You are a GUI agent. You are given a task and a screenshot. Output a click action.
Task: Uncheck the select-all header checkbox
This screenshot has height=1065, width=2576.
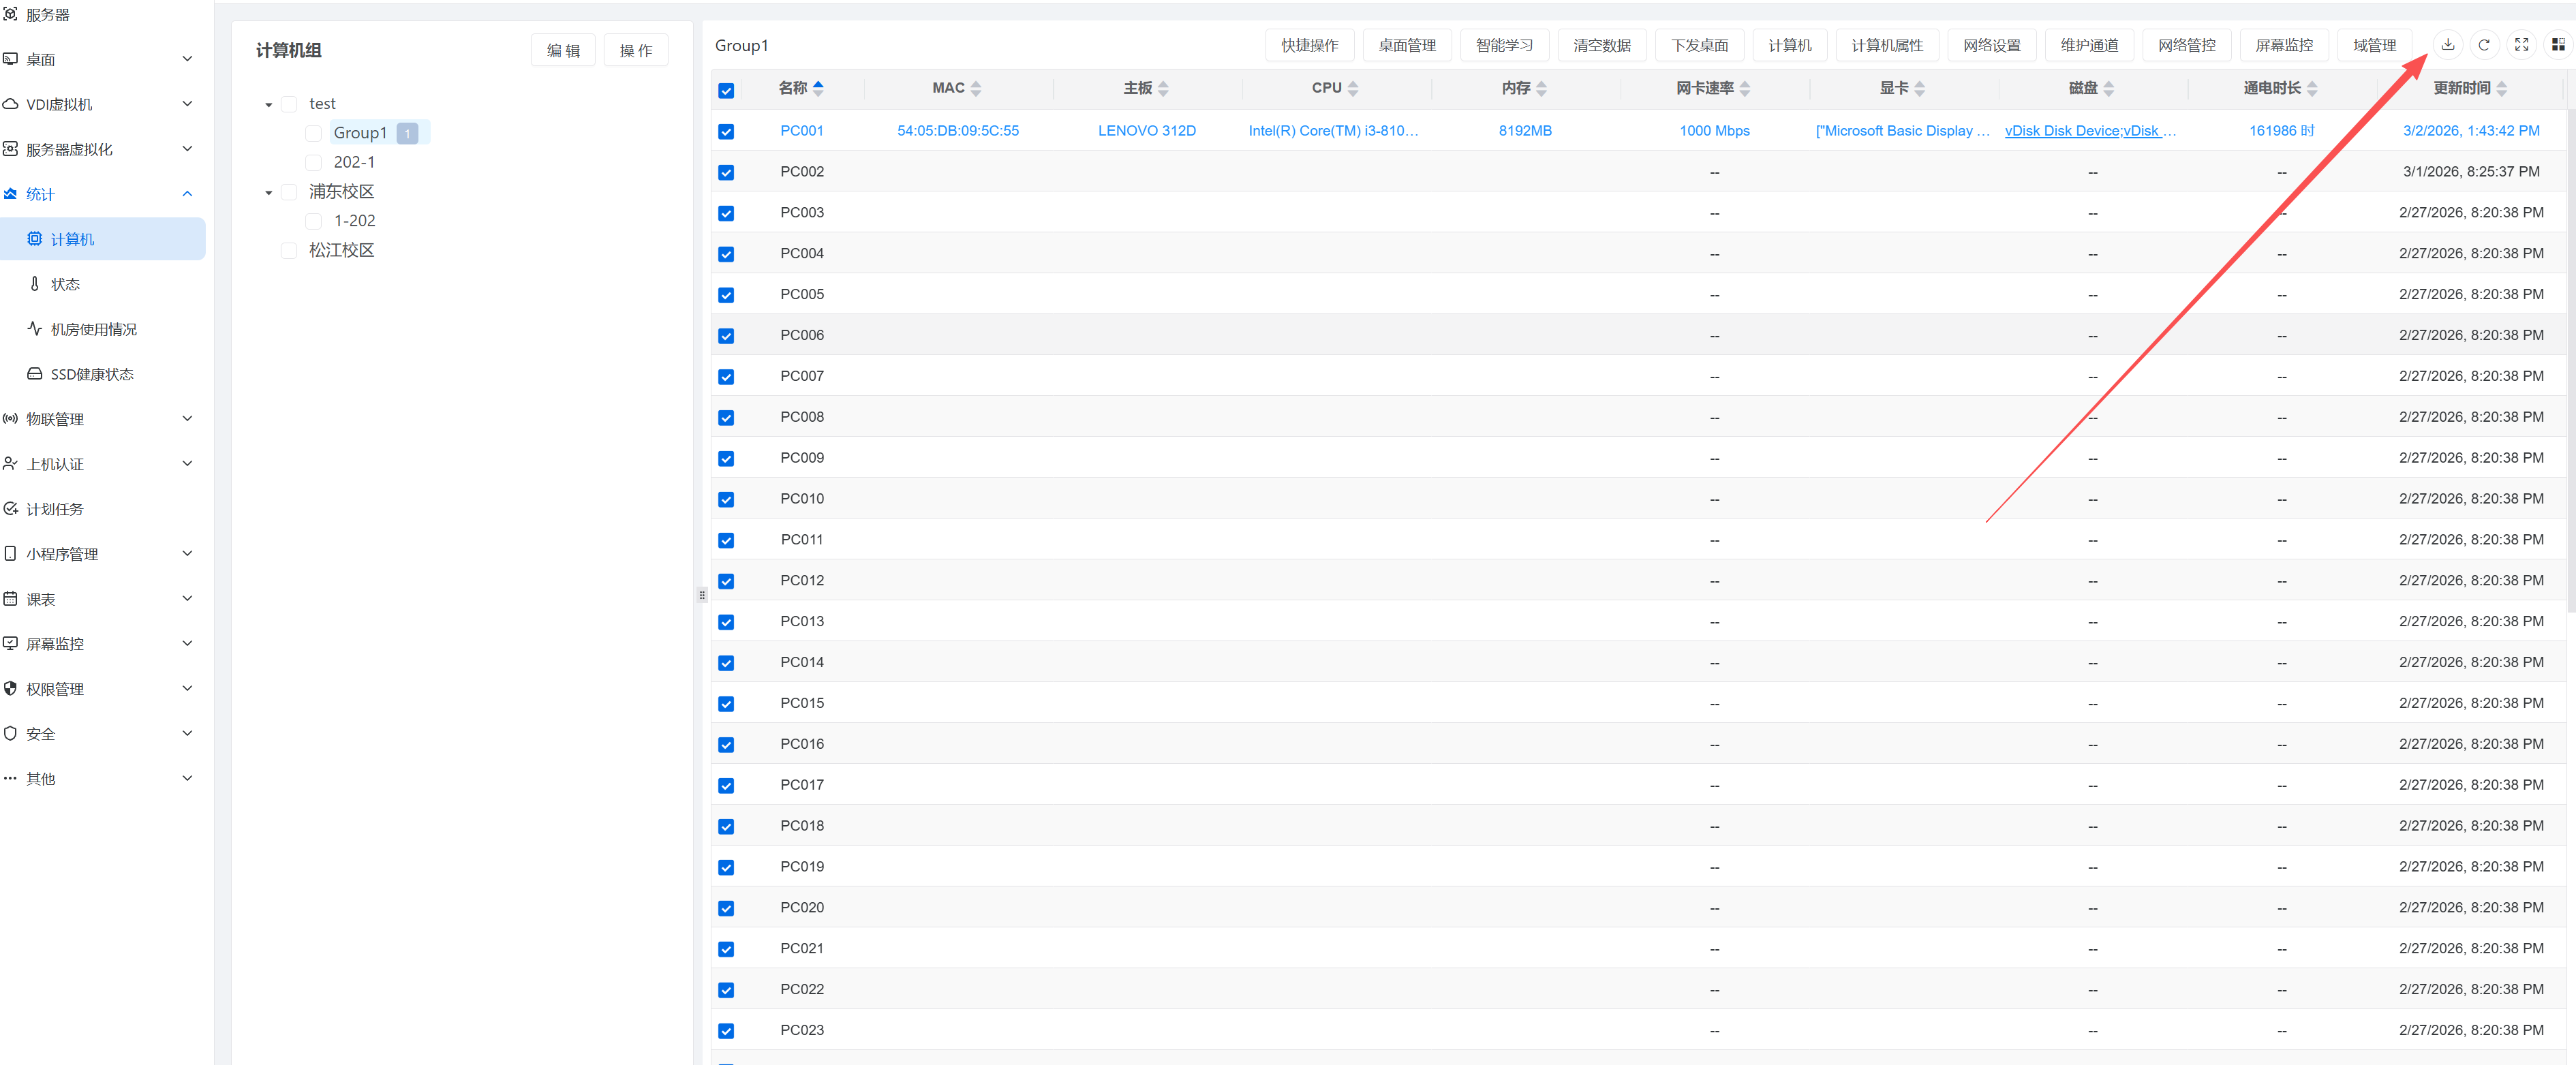(726, 91)
